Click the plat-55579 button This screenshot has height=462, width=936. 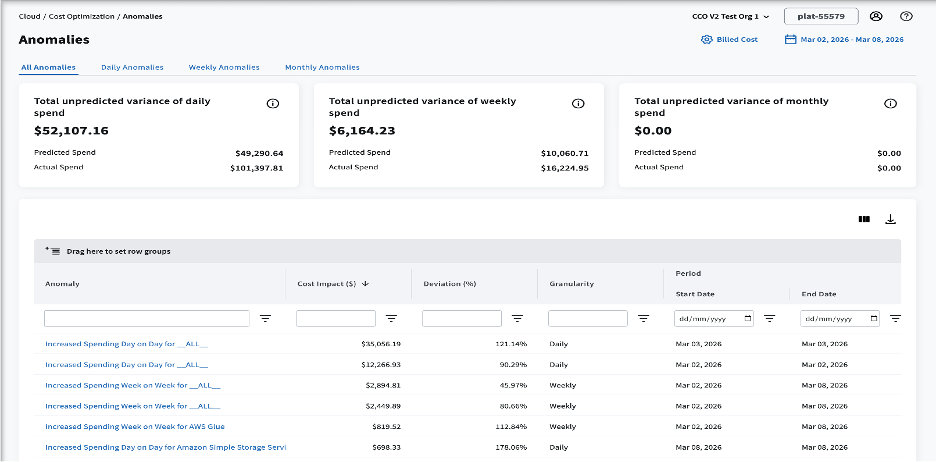pos(821,16)
